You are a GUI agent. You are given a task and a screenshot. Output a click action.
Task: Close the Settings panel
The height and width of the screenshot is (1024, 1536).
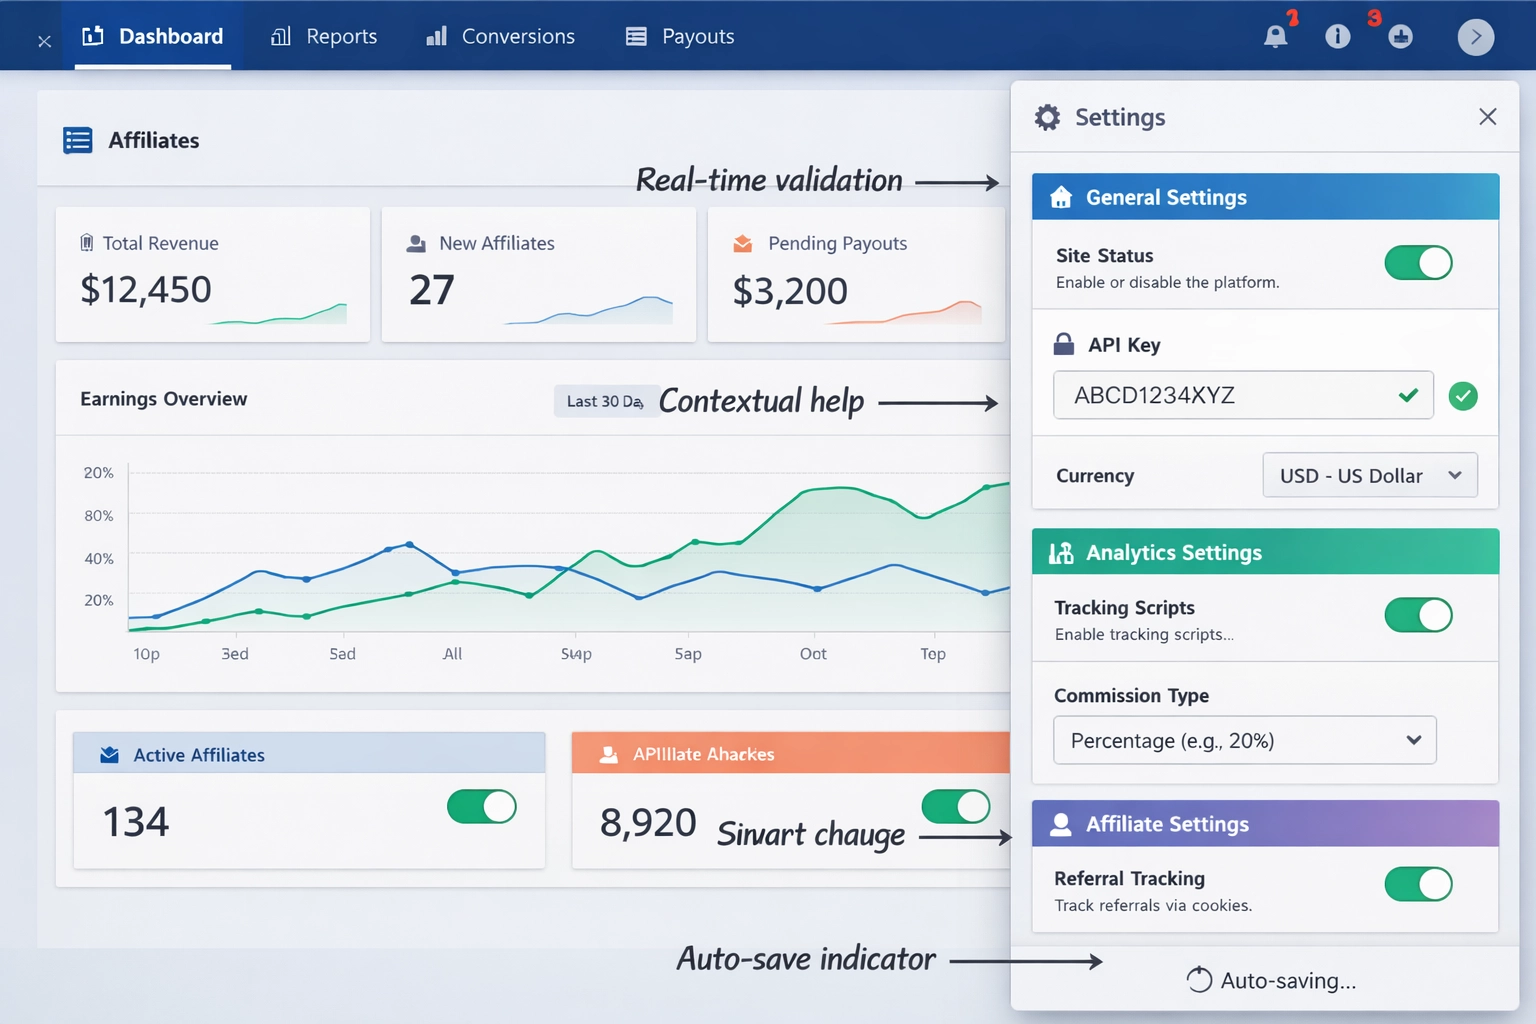[x=1488, y=117]
